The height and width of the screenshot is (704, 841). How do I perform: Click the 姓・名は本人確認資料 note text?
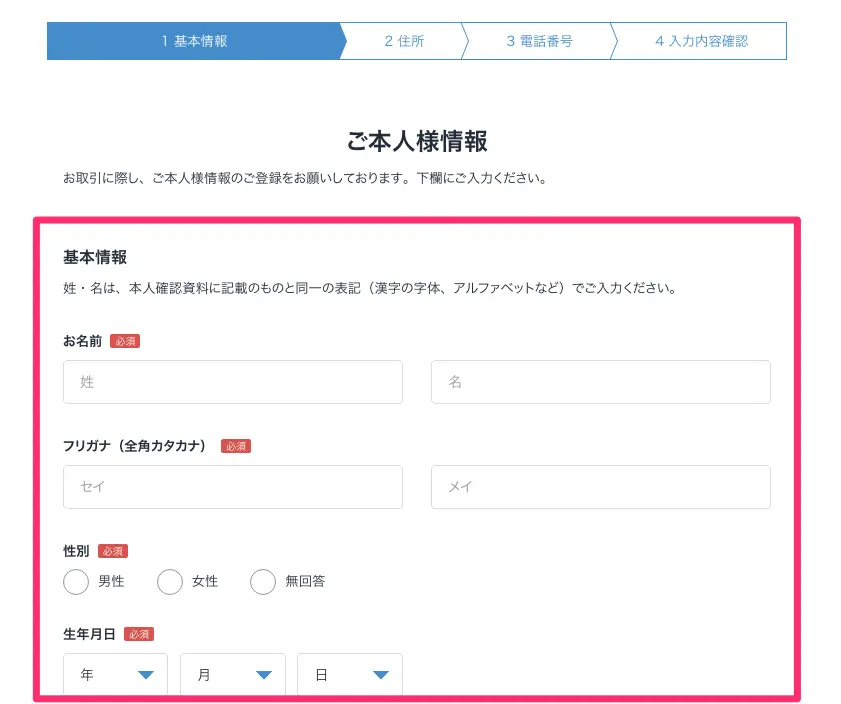tap(370, 288)
